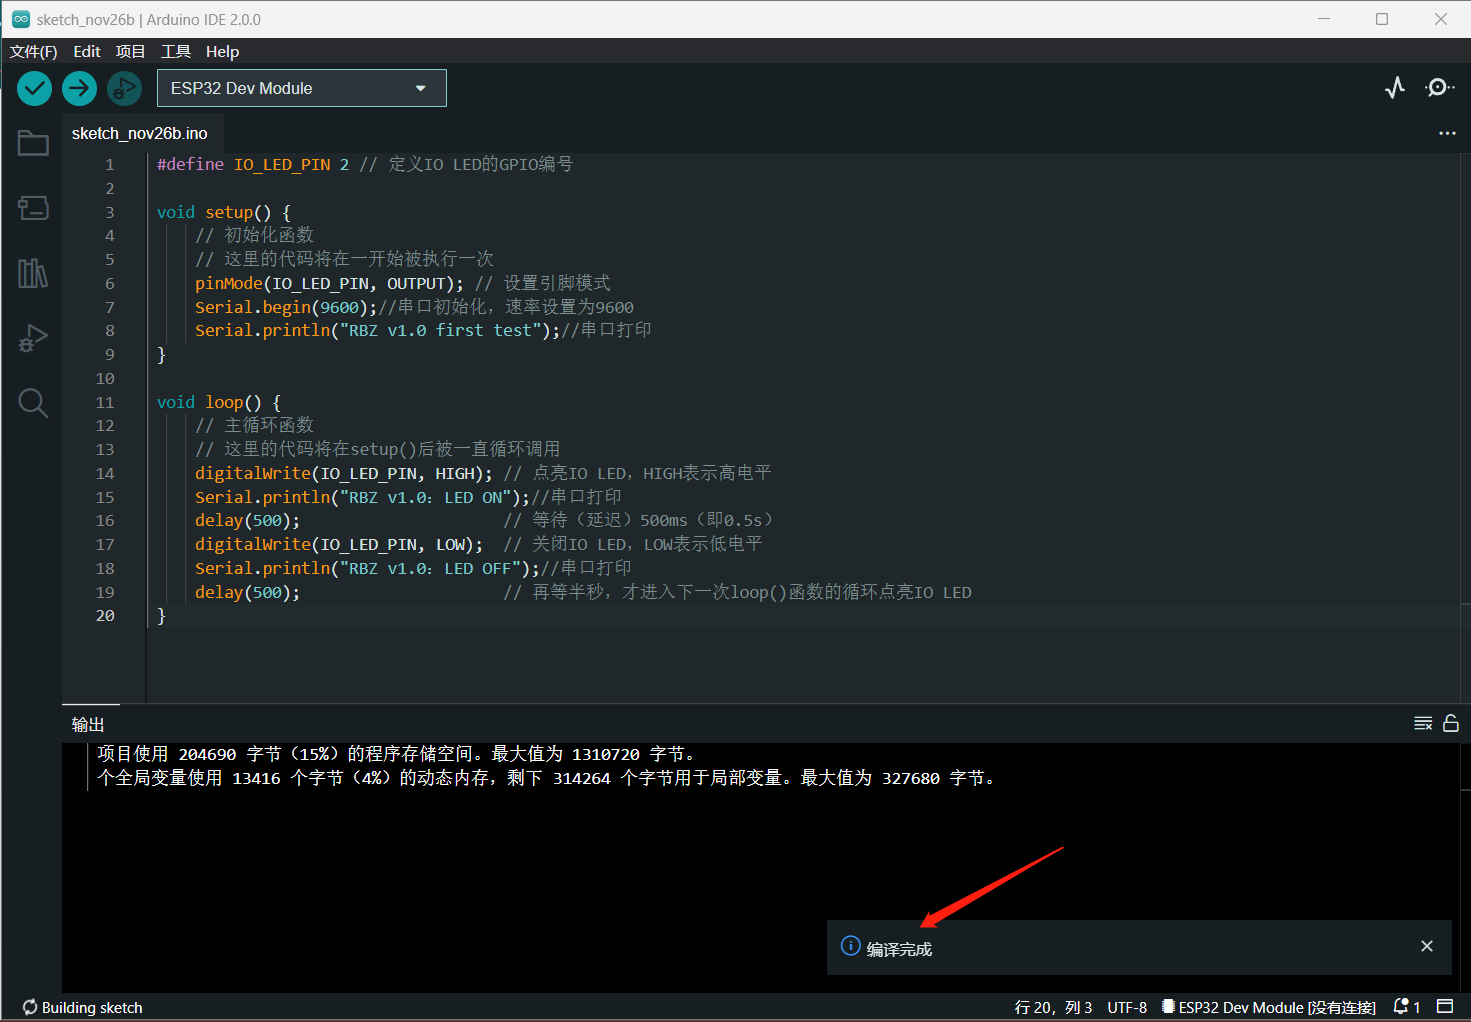Click the "RBZ v1.0 first test" println line

[x=423, y=330]
